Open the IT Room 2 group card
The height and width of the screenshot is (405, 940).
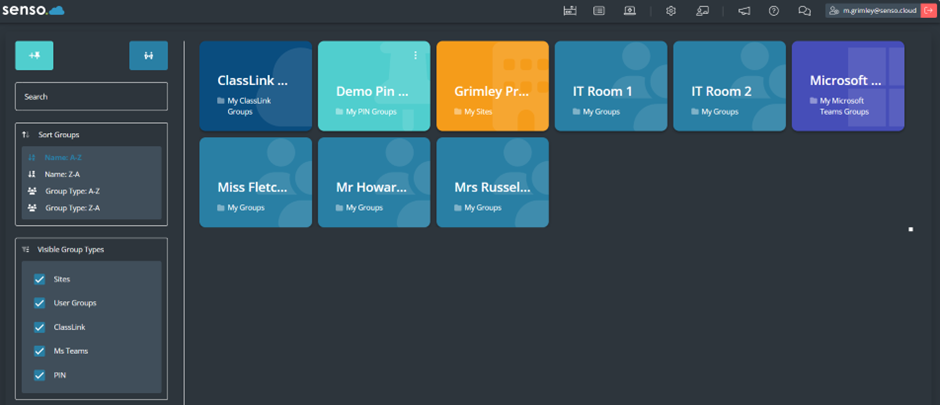click(730, 86)
